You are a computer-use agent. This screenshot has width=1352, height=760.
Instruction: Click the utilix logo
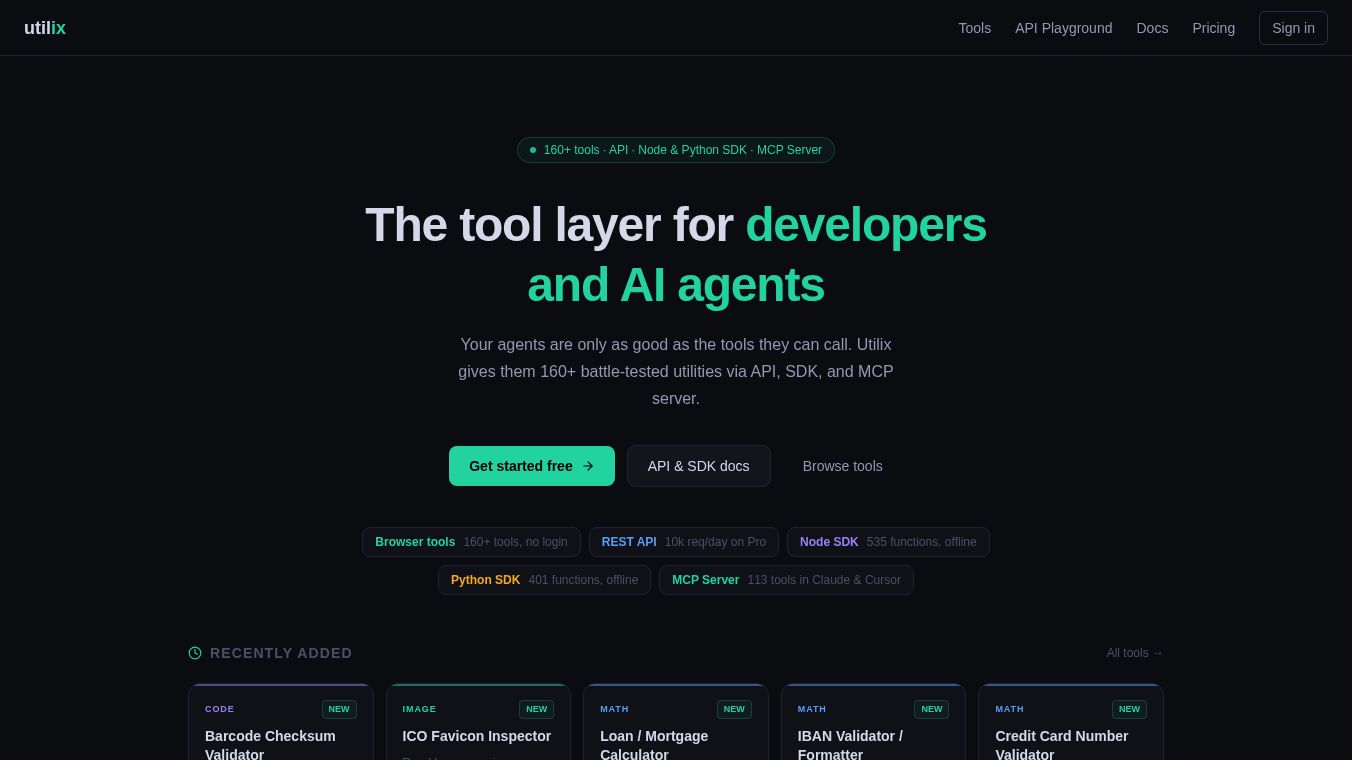pyautogui.click(x=45, y=28)
